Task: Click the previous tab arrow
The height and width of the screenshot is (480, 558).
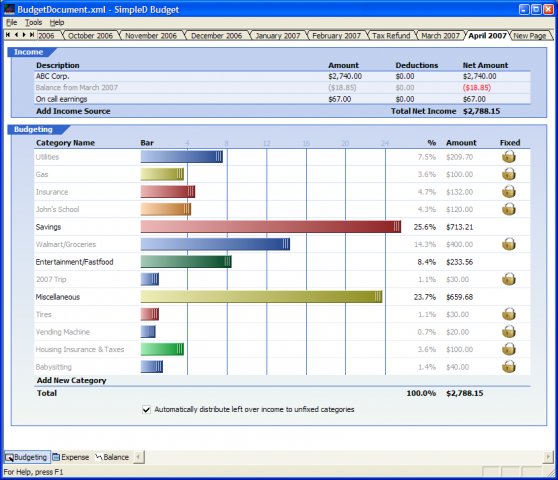Action: click(16, 35)
